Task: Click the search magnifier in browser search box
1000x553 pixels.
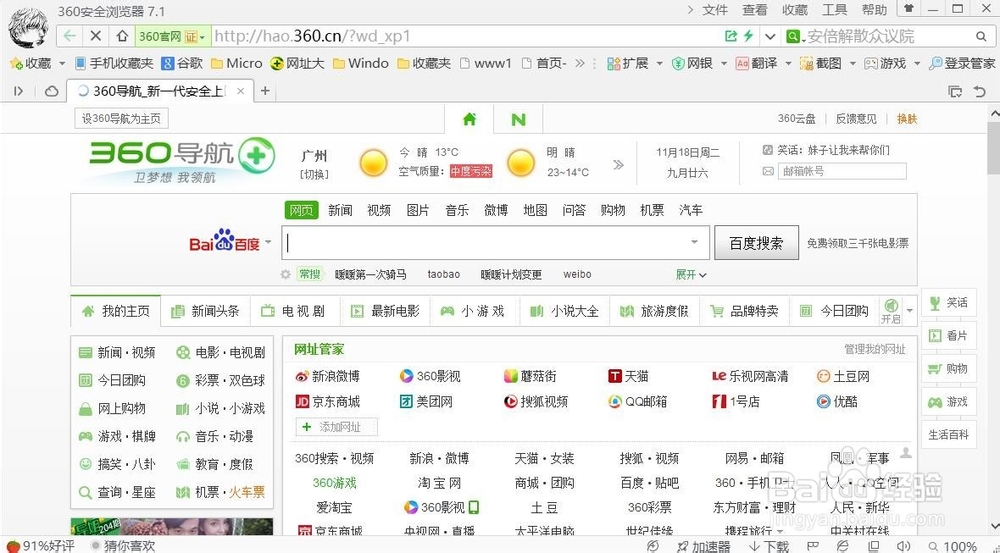Action: pos(981,36)
